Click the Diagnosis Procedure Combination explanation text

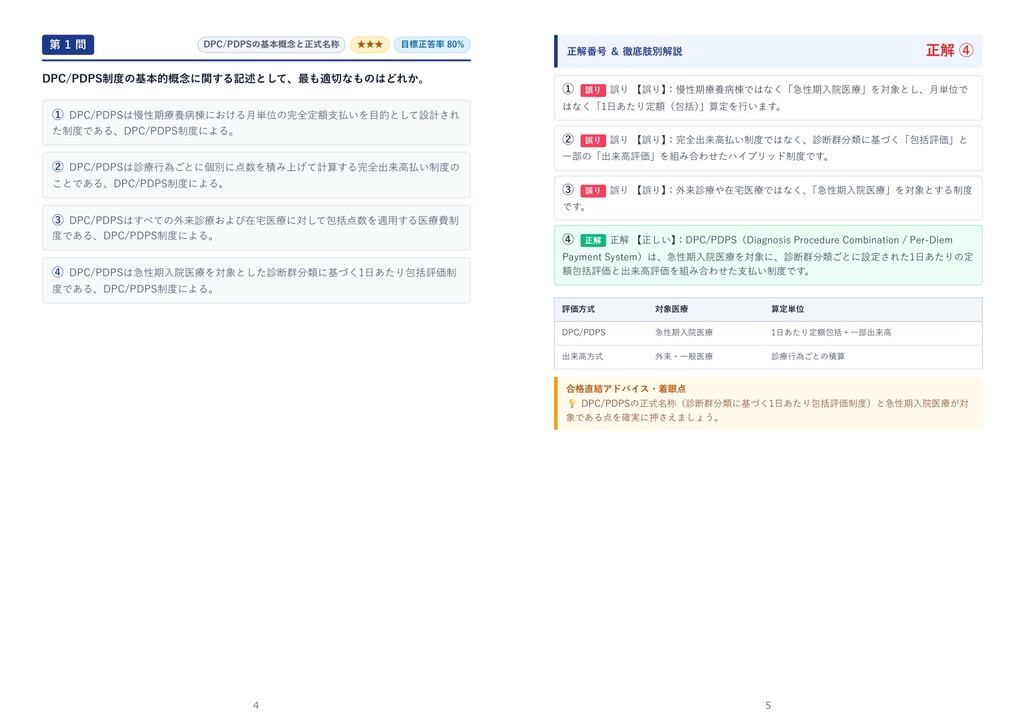coord(767,255)
